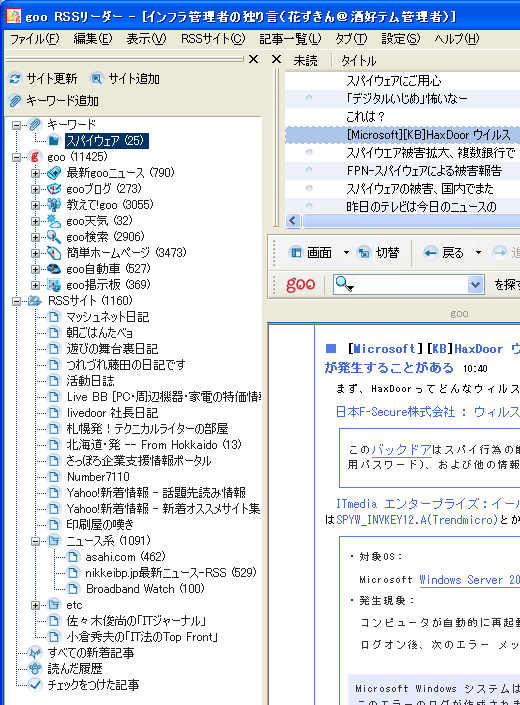Click the チェックをつけた記事 checkmark icon

point(35,685)
